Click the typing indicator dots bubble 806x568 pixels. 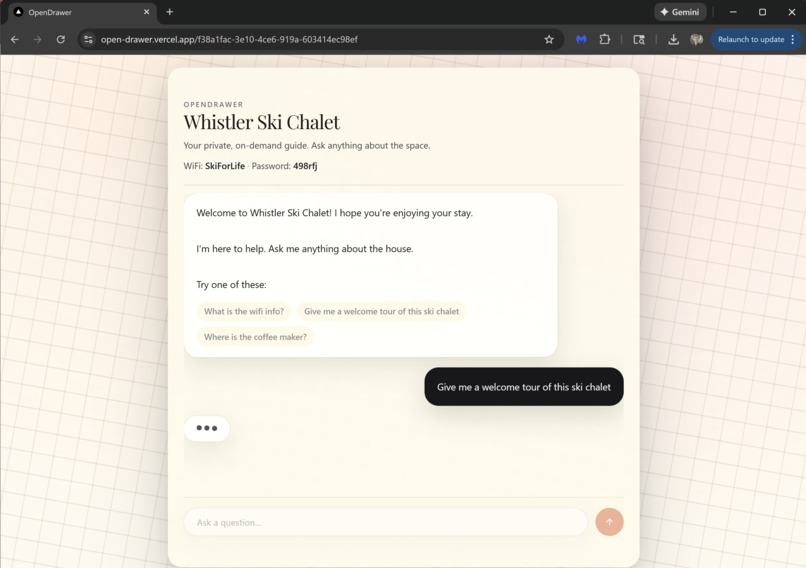point(207,428)
